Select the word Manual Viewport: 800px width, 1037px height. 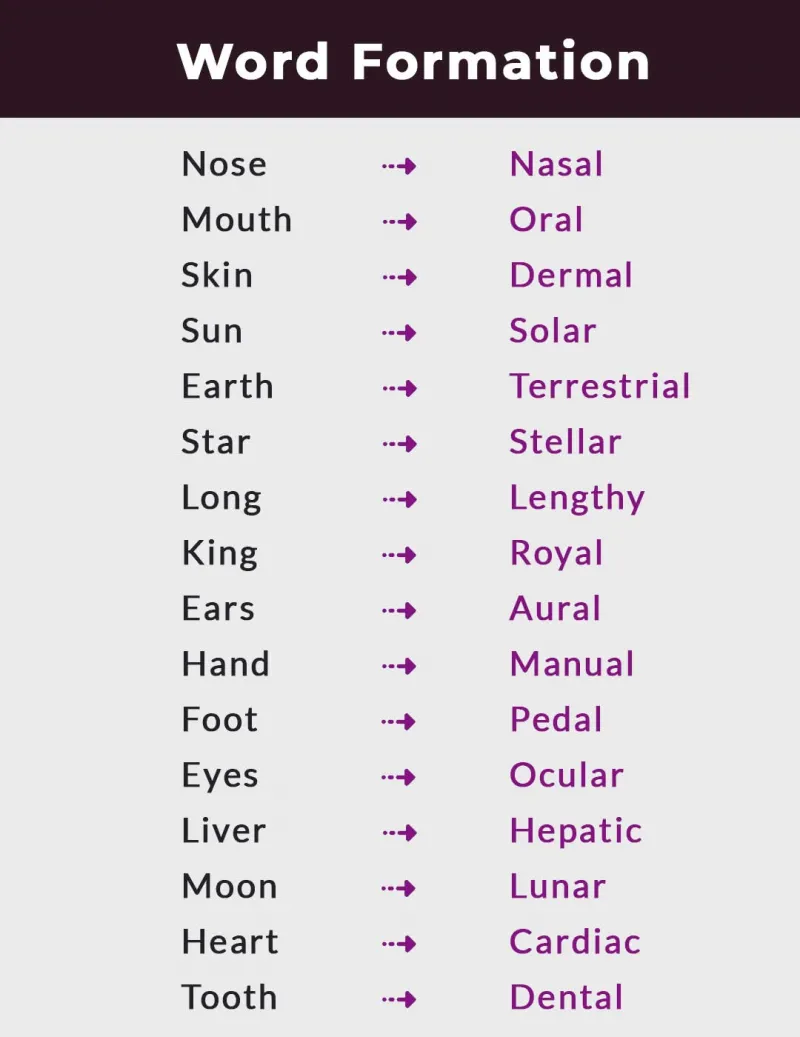coord(572,664)
